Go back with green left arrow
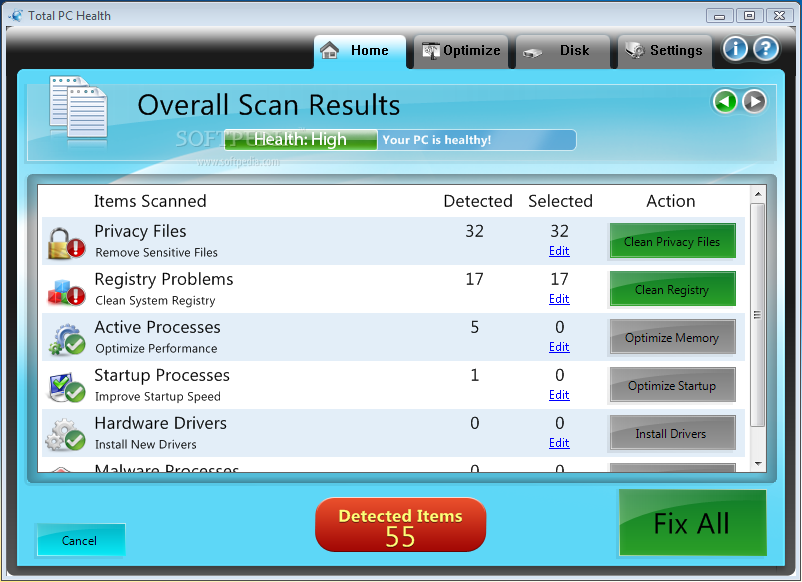This screenshot has height=582, width=802. coord(725,102)
